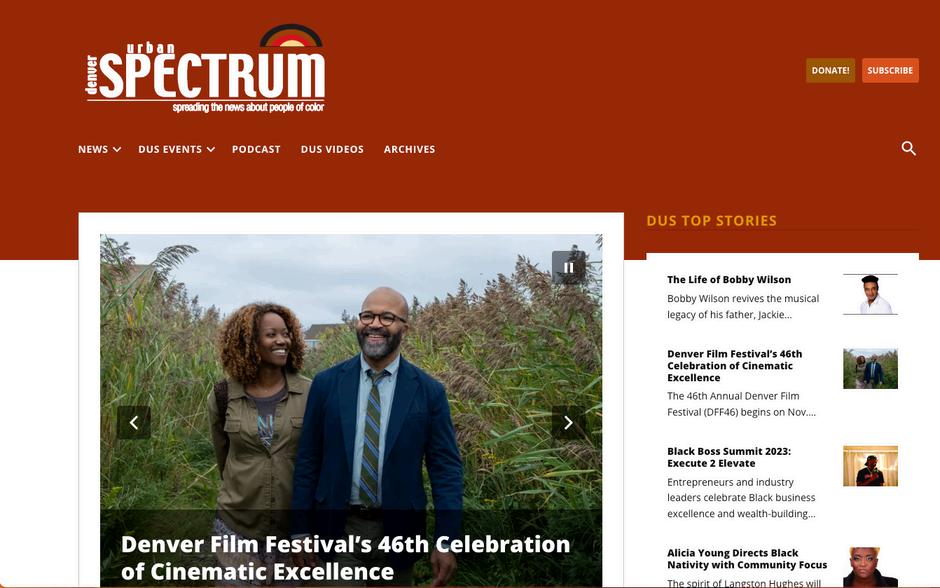Screen dimensions: 940x588
Task: Advance to the next slide arrow
Action: click(x=568, y=423)
